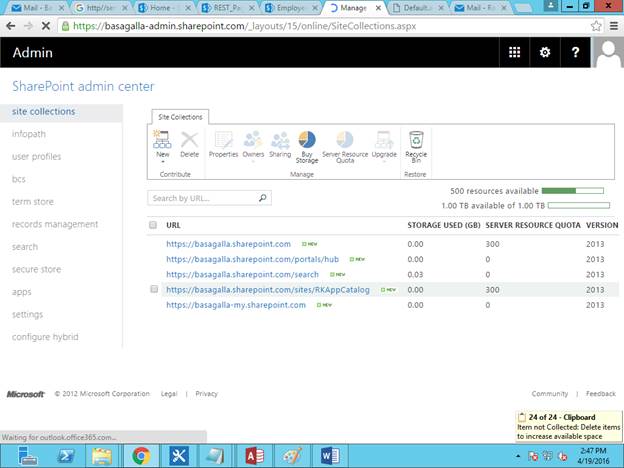Click the Delete site collection icon

[x=189, y=140]
